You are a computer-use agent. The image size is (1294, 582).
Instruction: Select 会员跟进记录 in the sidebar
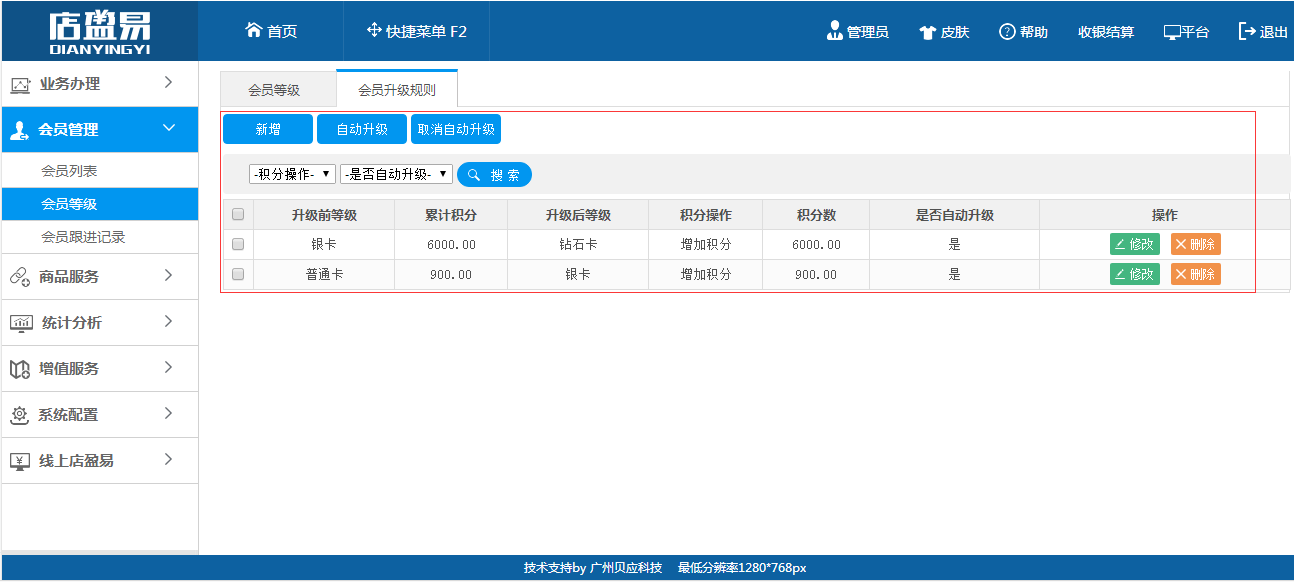click(83, 237)
